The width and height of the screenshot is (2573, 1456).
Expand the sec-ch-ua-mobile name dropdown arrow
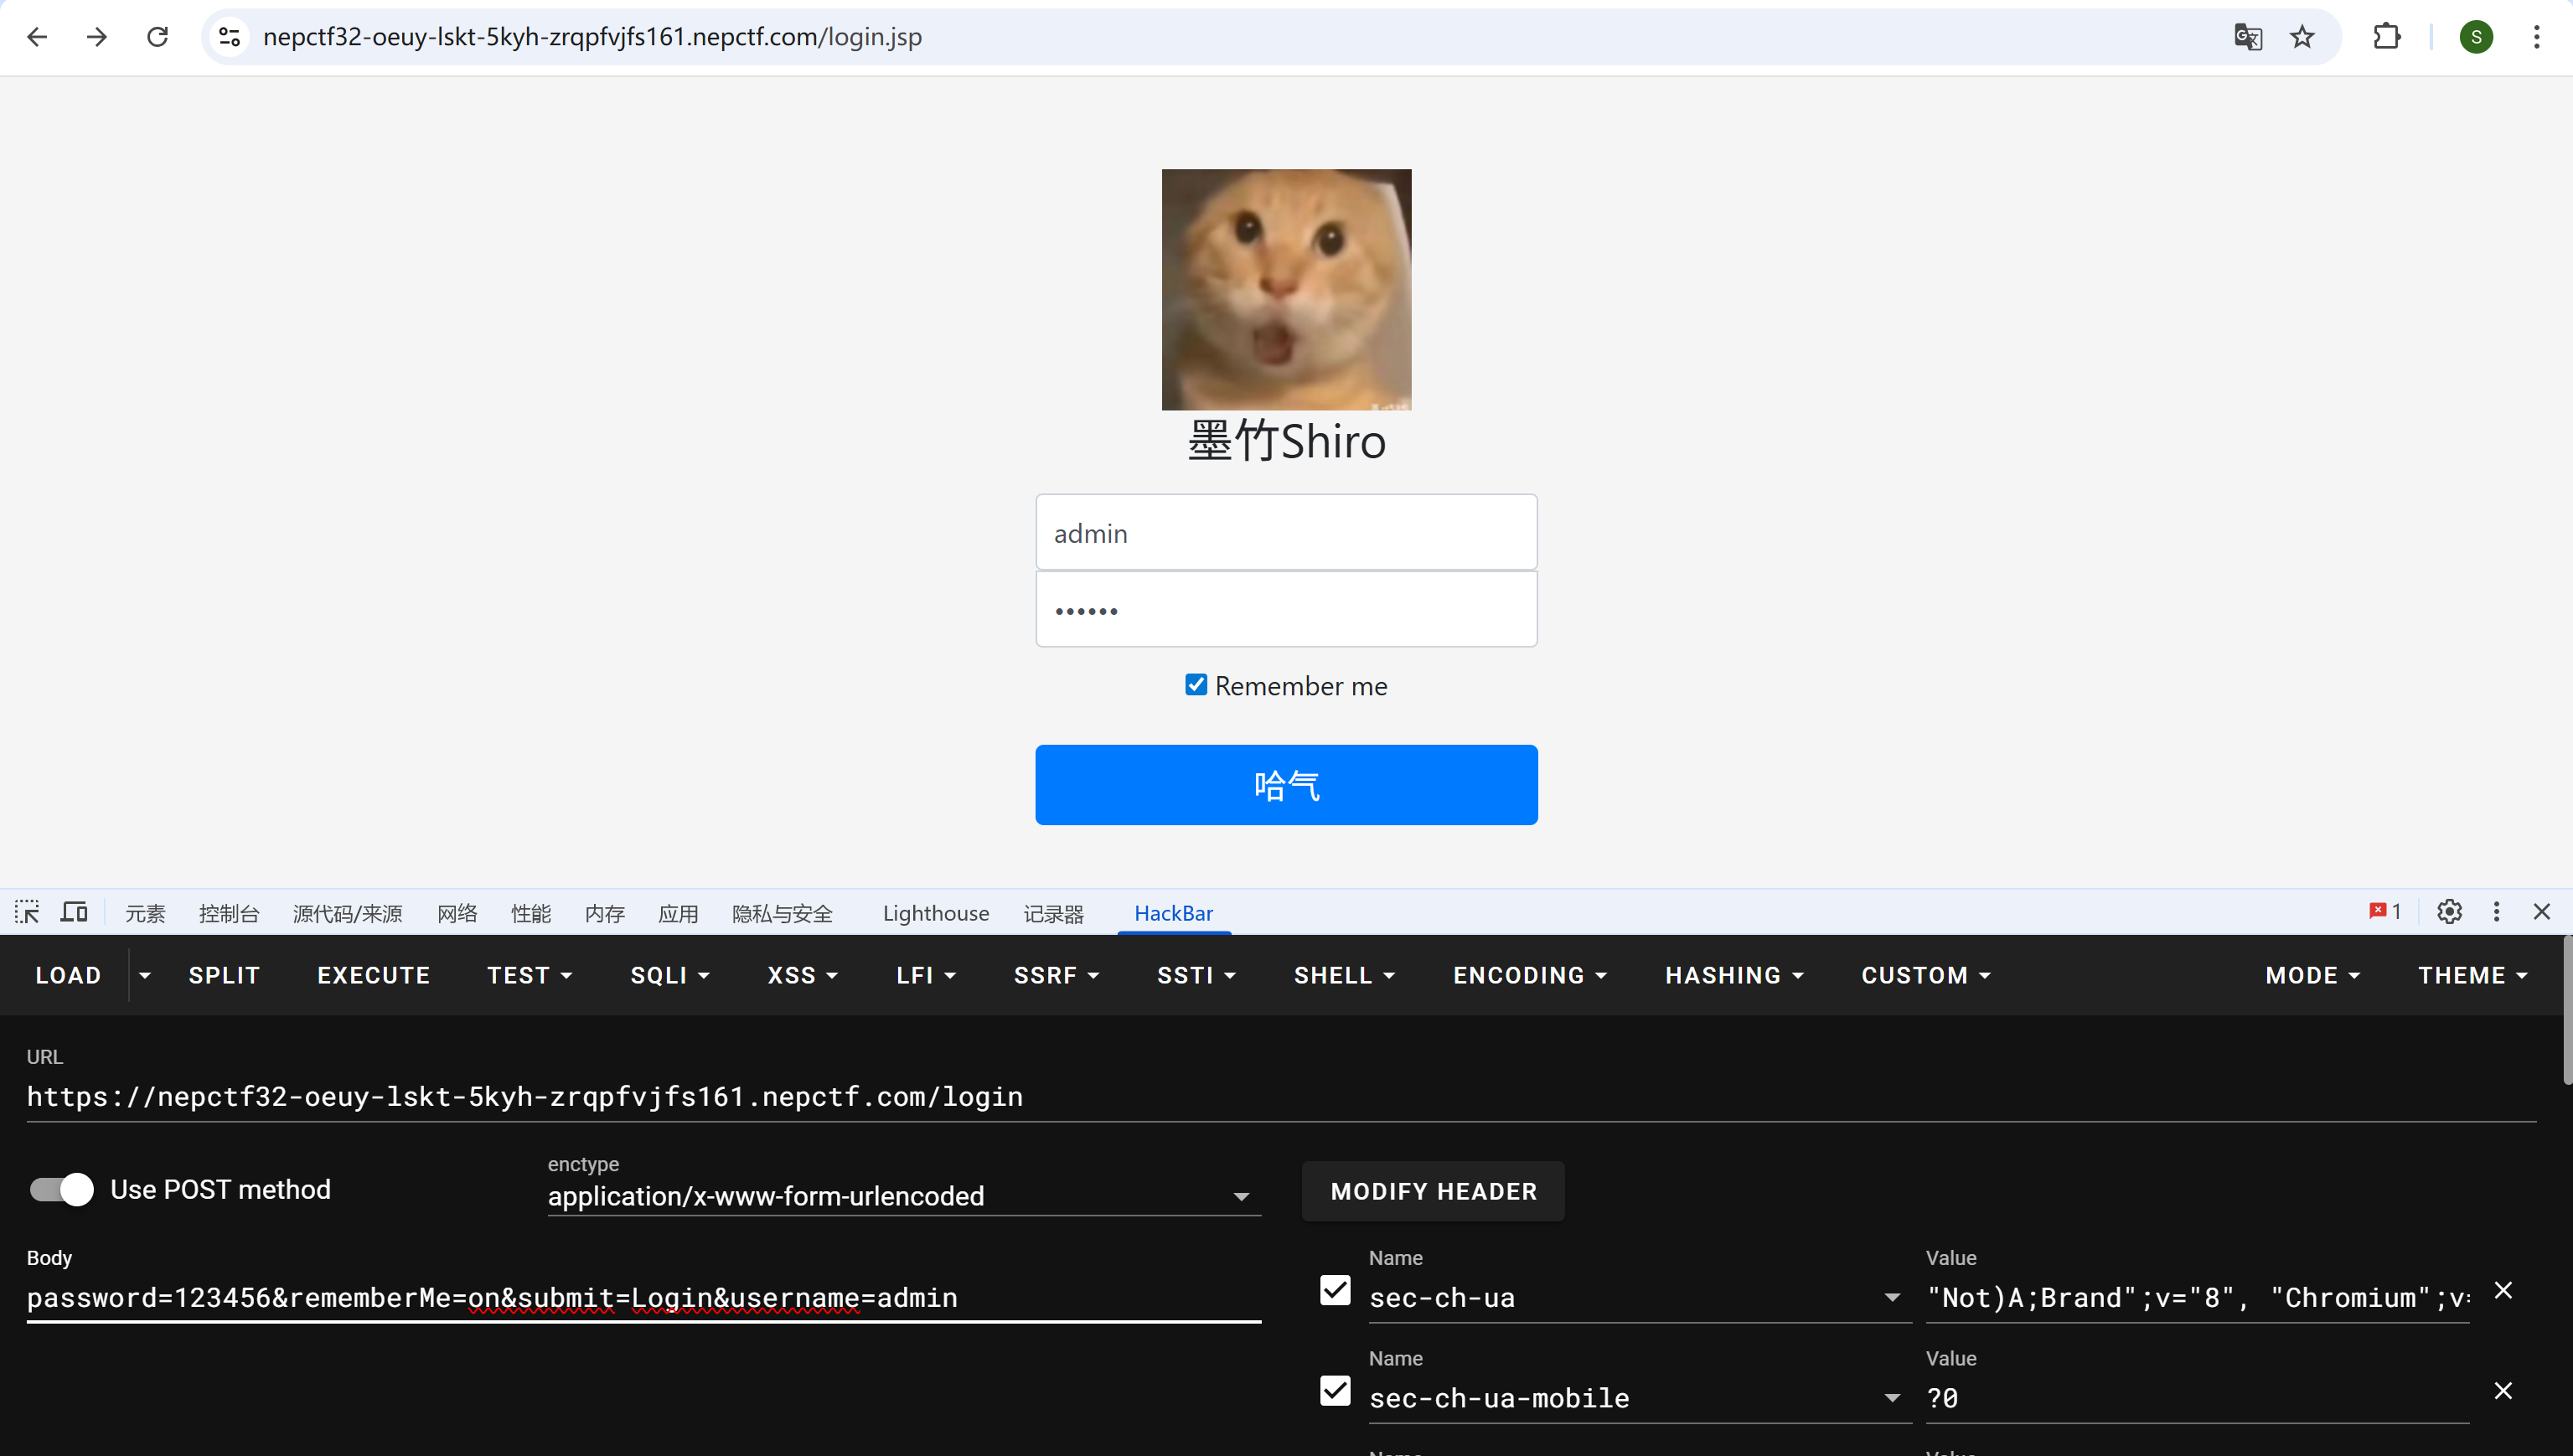click(1892, 1398)
